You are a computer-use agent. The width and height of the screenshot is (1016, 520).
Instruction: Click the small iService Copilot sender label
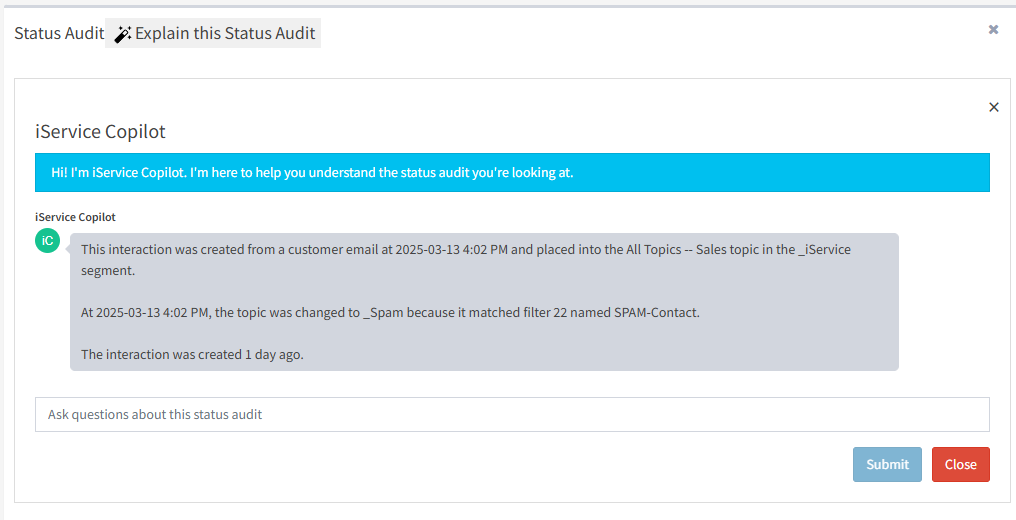pyautogui.click(x=75, y=217)
